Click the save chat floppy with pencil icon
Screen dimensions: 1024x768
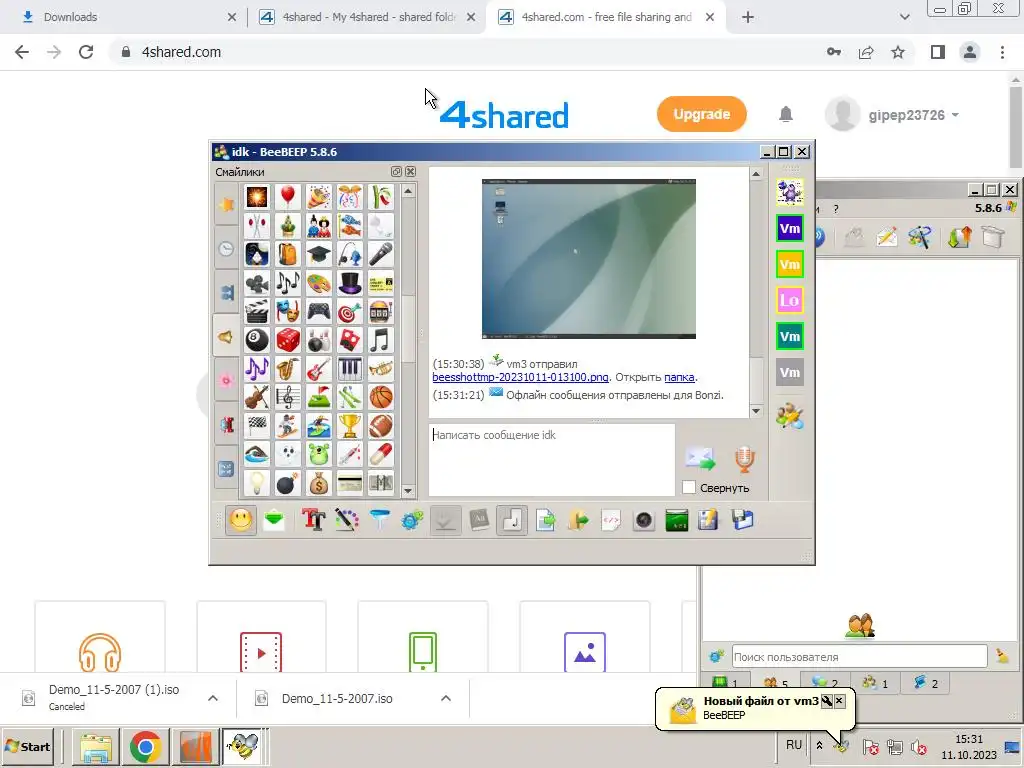coord(709,520)
